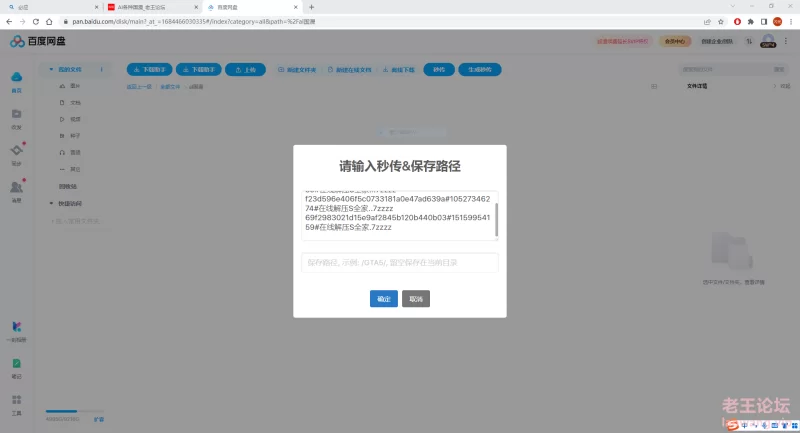The width and height of the screenshot is (800, 433).
Task: Click 新建文件夹 in the toolbar
Action: coord(297,69)
